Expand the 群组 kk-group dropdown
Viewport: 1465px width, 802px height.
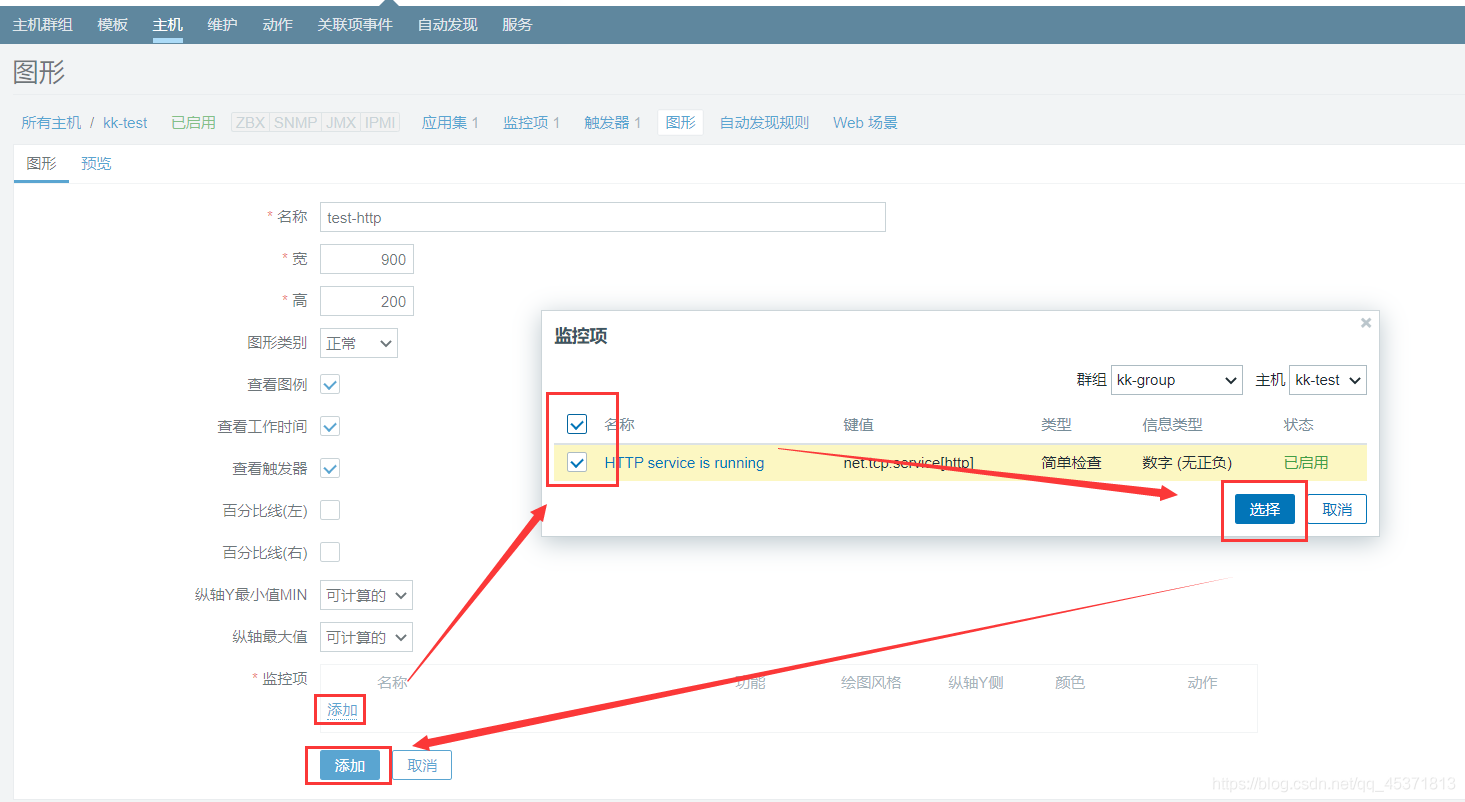[1176, 380]
